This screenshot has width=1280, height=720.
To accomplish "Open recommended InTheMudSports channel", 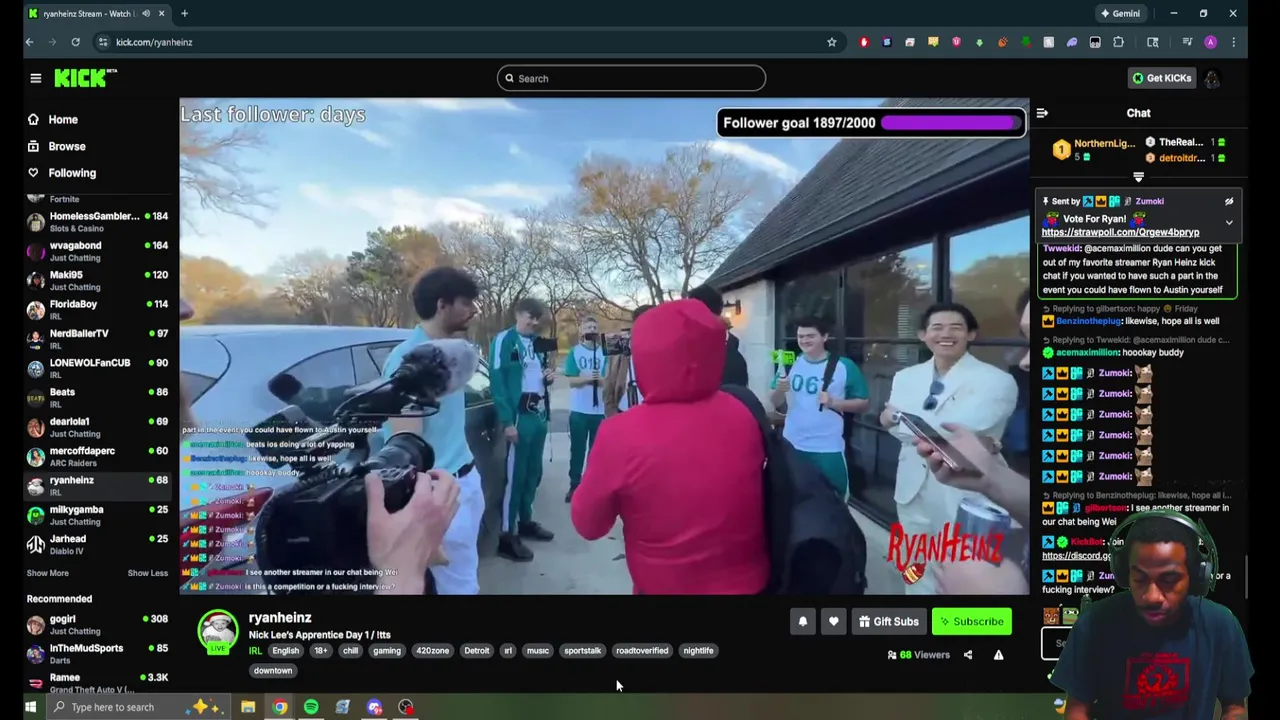I will 97,654.
